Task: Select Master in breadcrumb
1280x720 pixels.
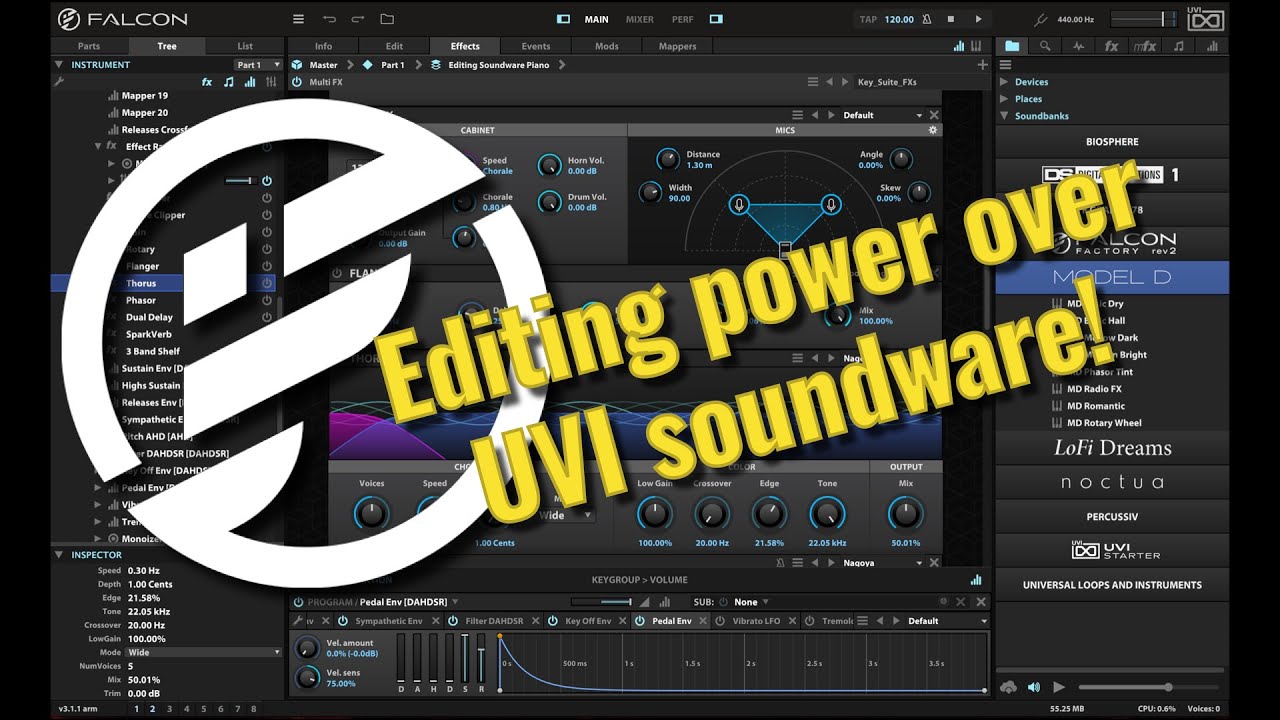Action: point(323,65)
